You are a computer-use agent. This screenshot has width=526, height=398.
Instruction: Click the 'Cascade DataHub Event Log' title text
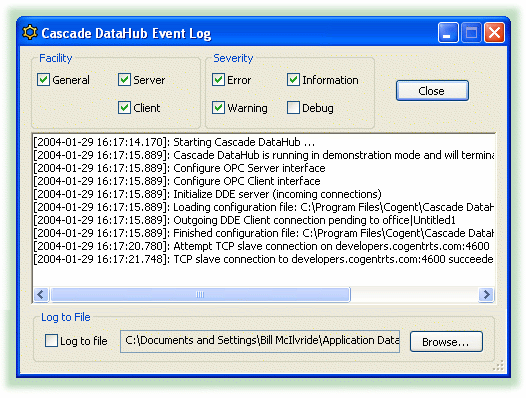click(x=126, y=33)
